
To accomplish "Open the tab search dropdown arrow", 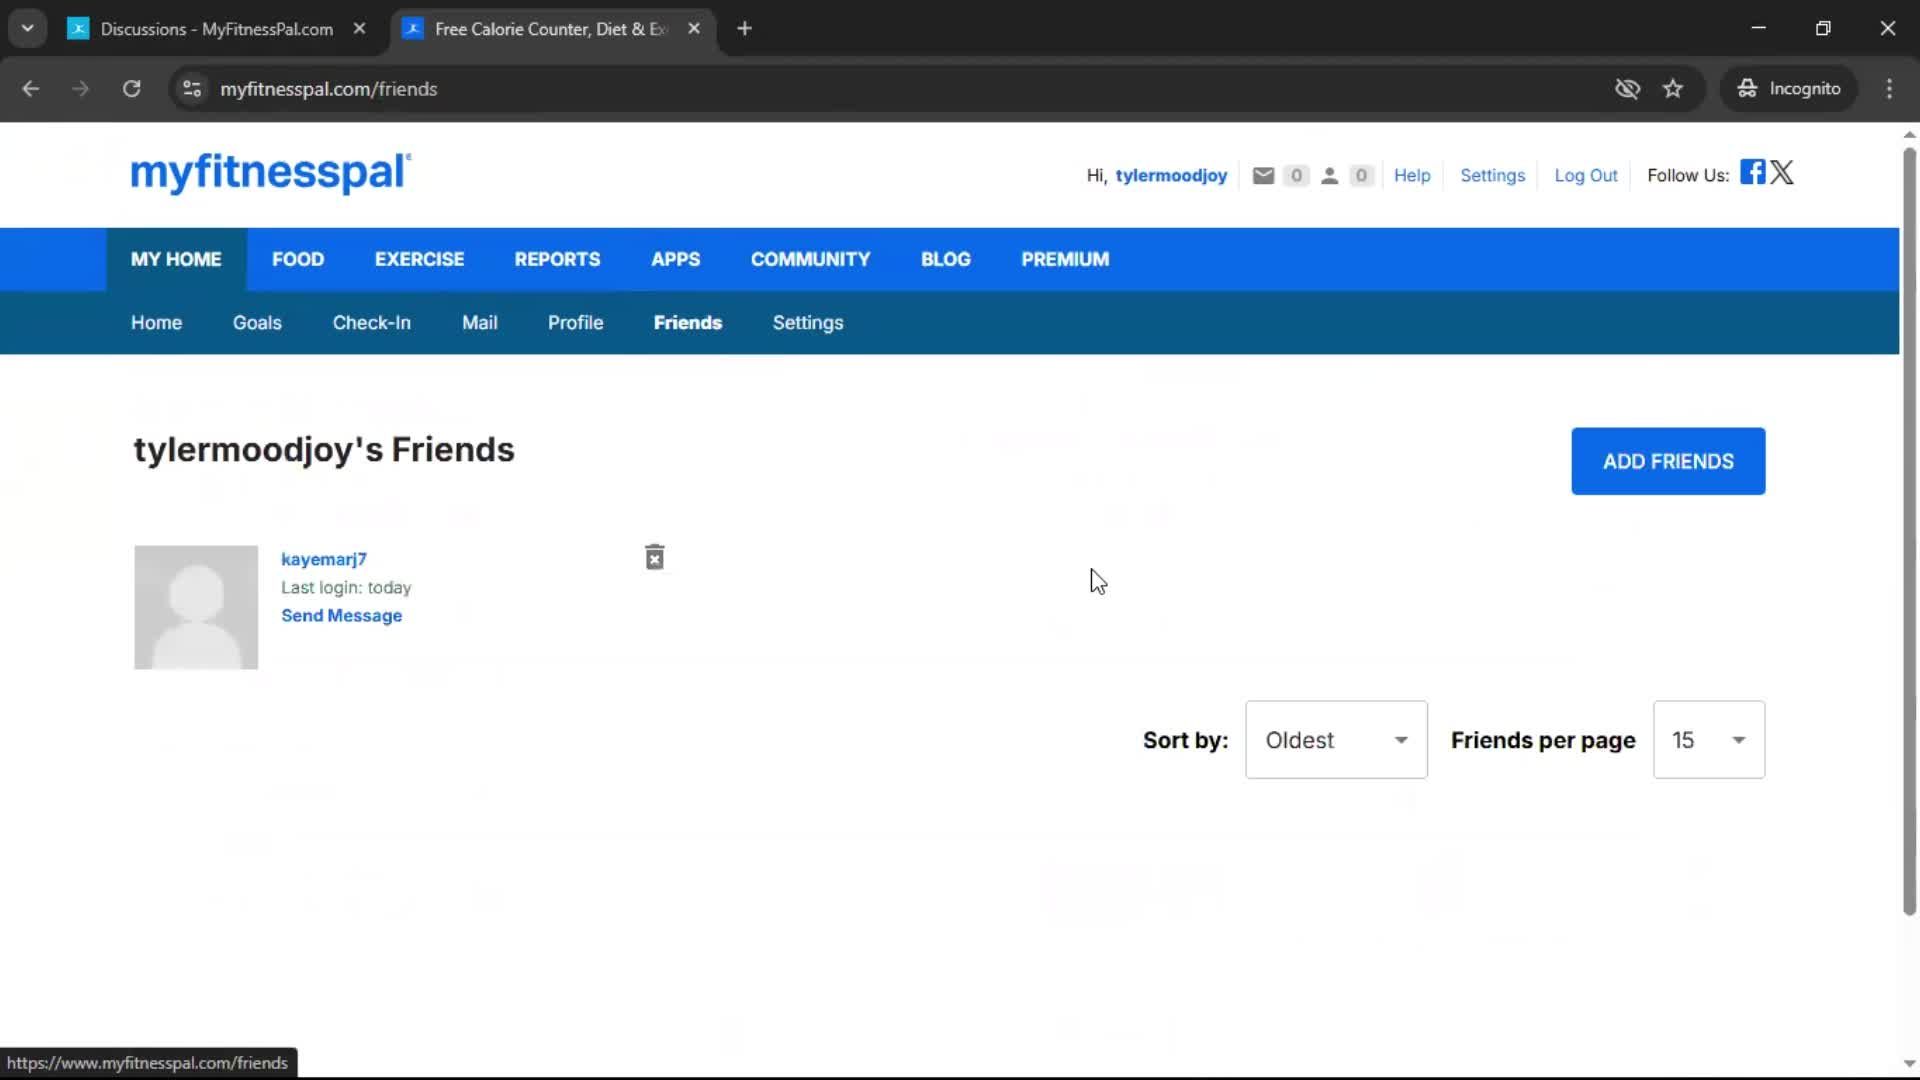I will pyautogui.click(x=28, y=29).
